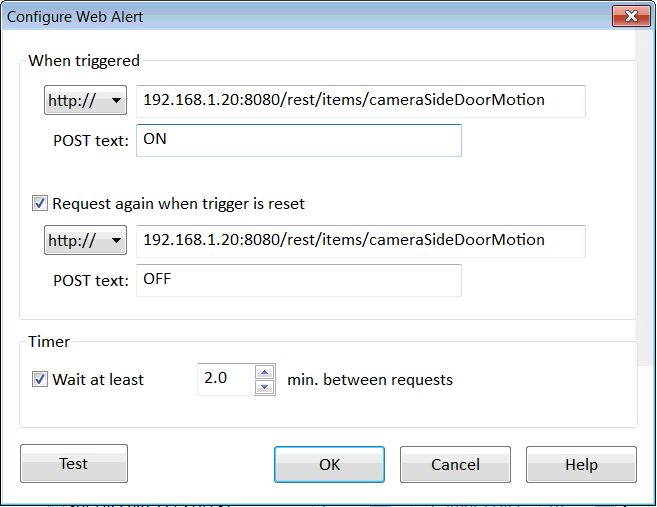The image size is (657, 507).
Task: Disable the Wait at least checkbox
Action: click(x=40, y=380)
